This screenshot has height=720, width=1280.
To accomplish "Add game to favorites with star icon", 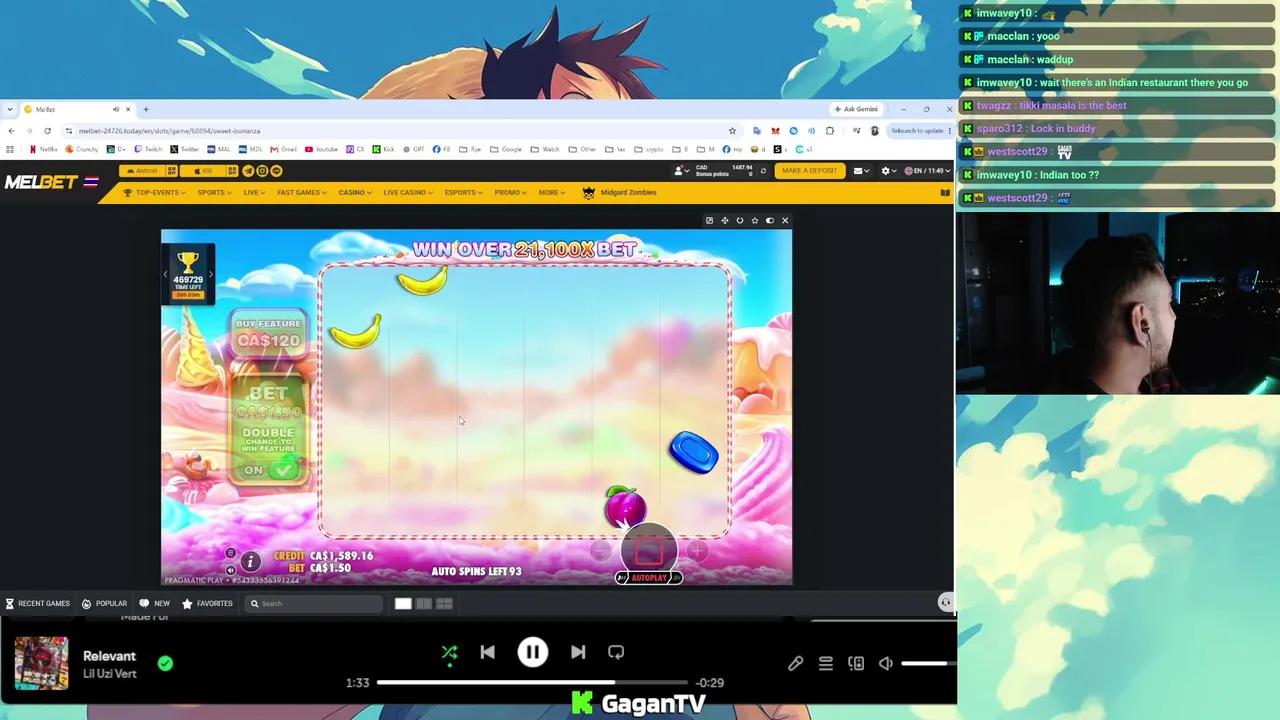I will tap(755, 220).
